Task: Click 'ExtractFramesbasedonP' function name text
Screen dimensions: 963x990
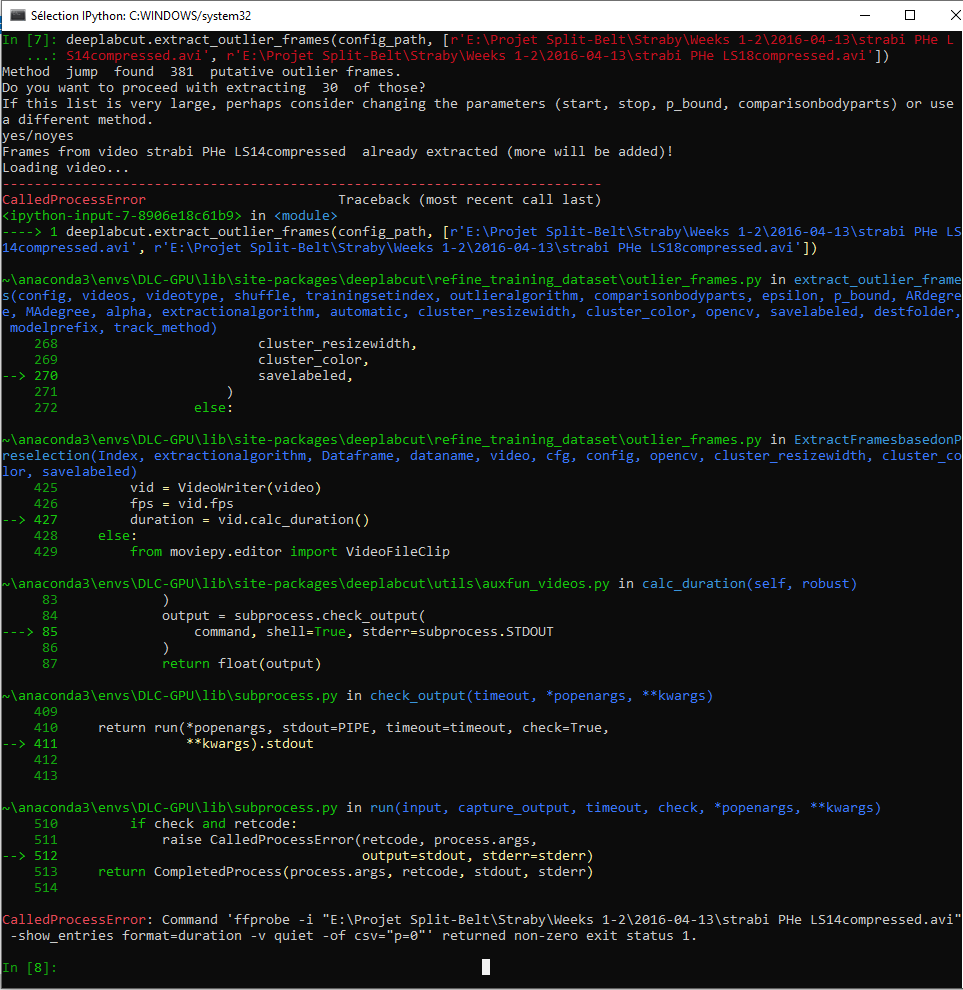Action: click(x=878, y=440)
